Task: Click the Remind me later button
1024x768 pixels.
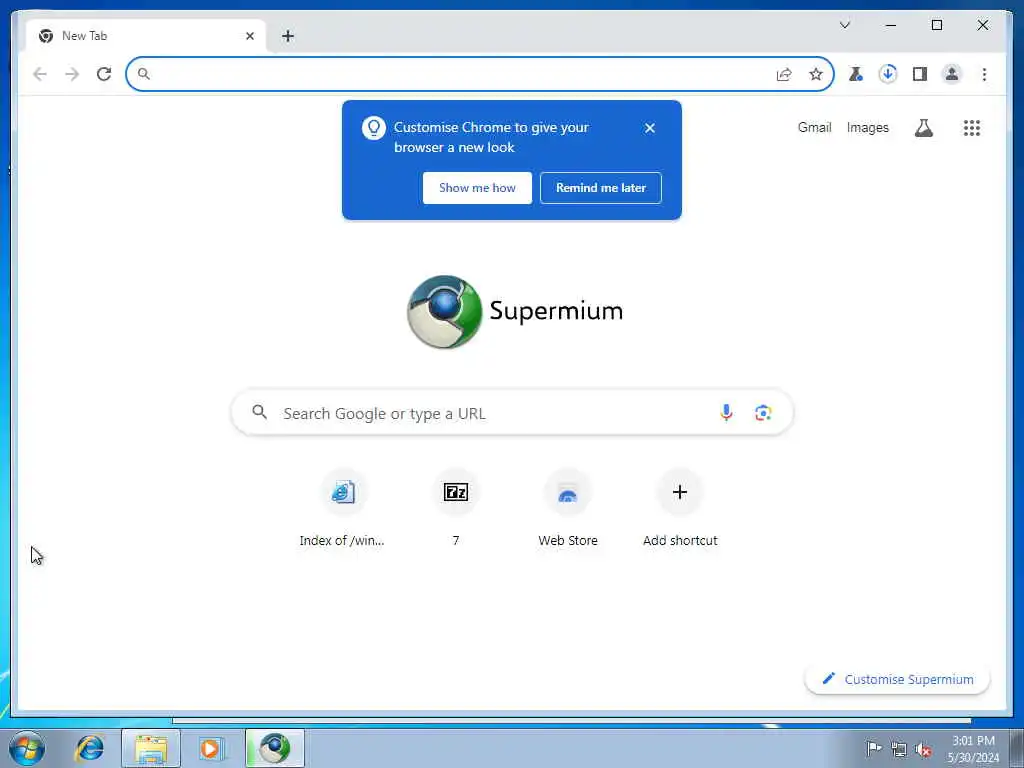Action: pyautogui.click(x=601, y=188)
